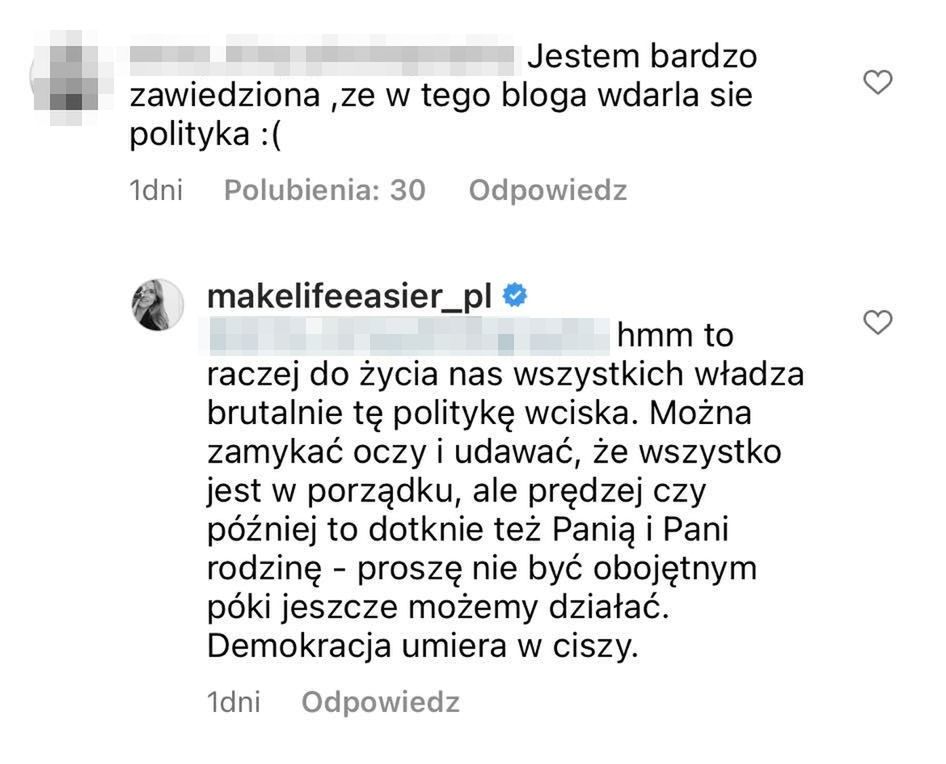Viewport: 946px width, 764px height.
Task: Open makelifeeasier_pl profile avatar
Action: [158, 304]
